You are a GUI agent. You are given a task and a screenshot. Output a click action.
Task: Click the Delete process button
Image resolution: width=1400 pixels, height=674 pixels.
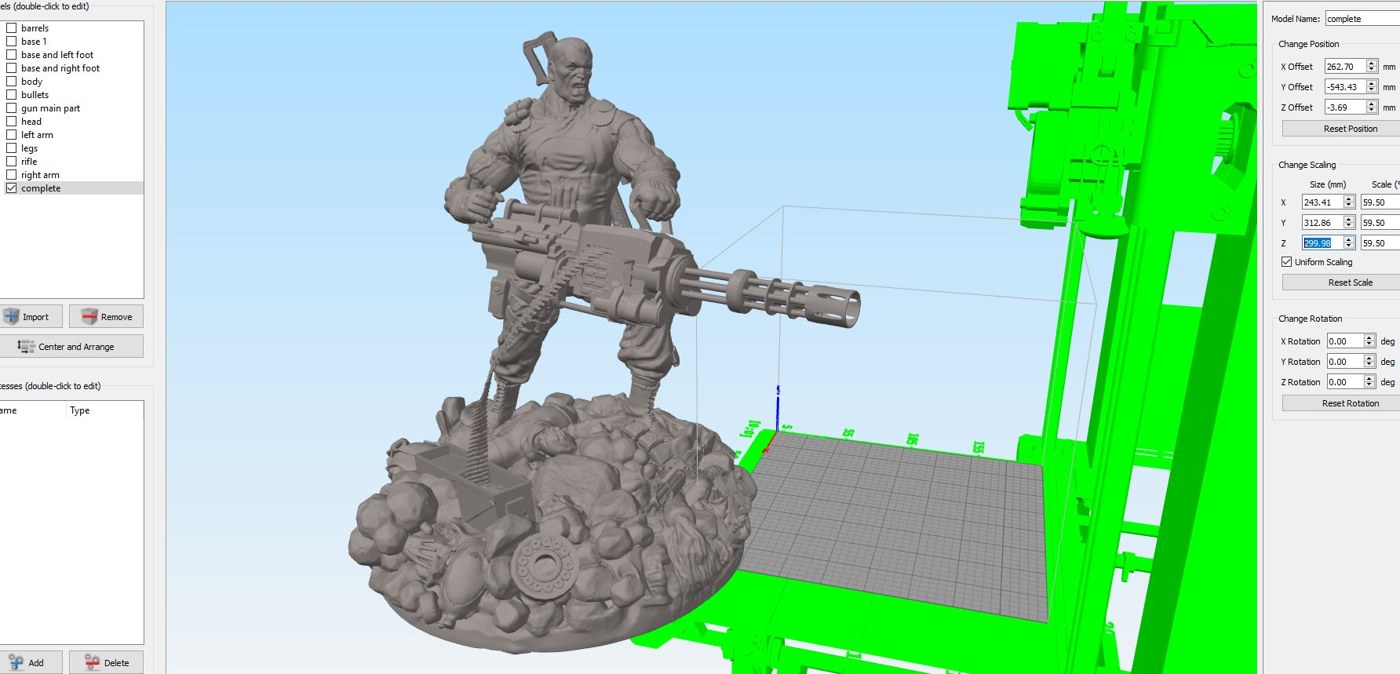pos(106,662)
